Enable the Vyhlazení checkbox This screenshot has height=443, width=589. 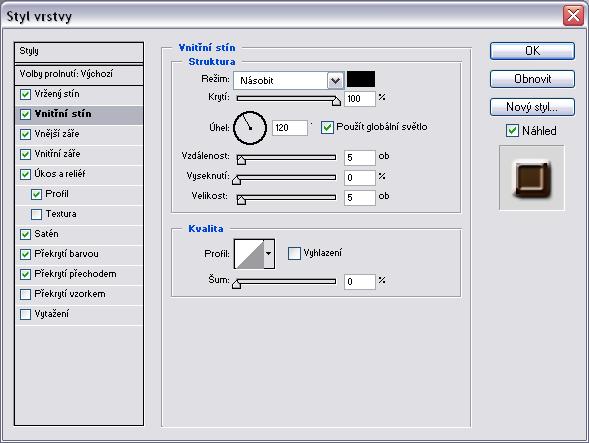tap(294, 253)
